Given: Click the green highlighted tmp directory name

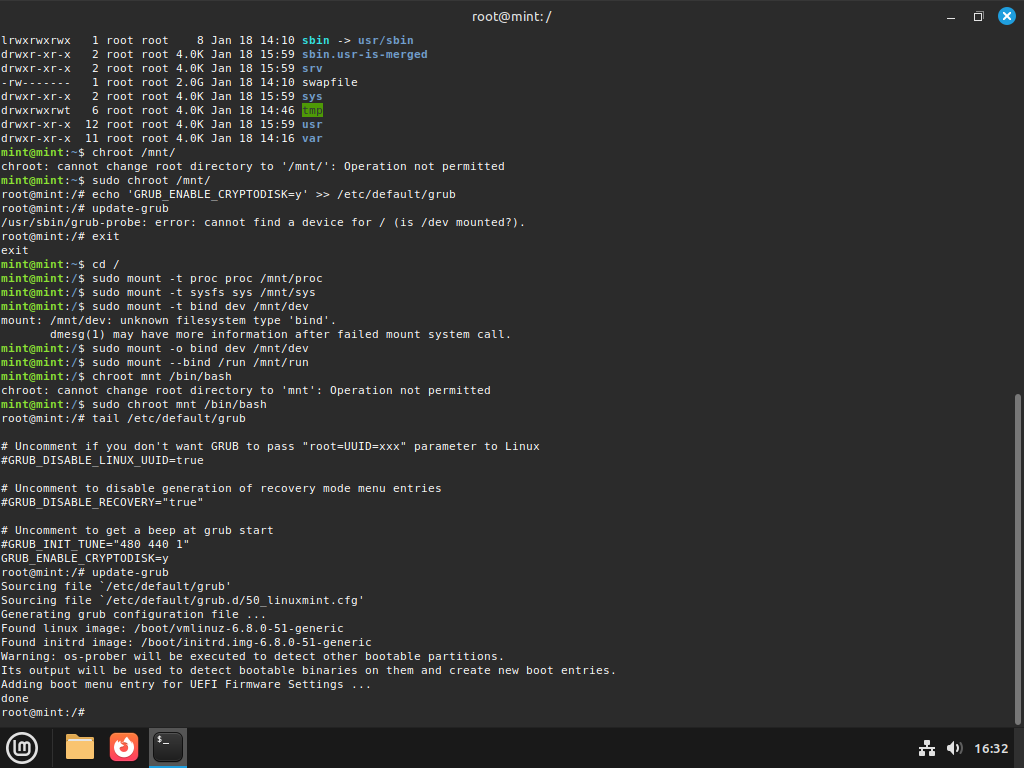Looking at the screenshot, I should [312, 110].
